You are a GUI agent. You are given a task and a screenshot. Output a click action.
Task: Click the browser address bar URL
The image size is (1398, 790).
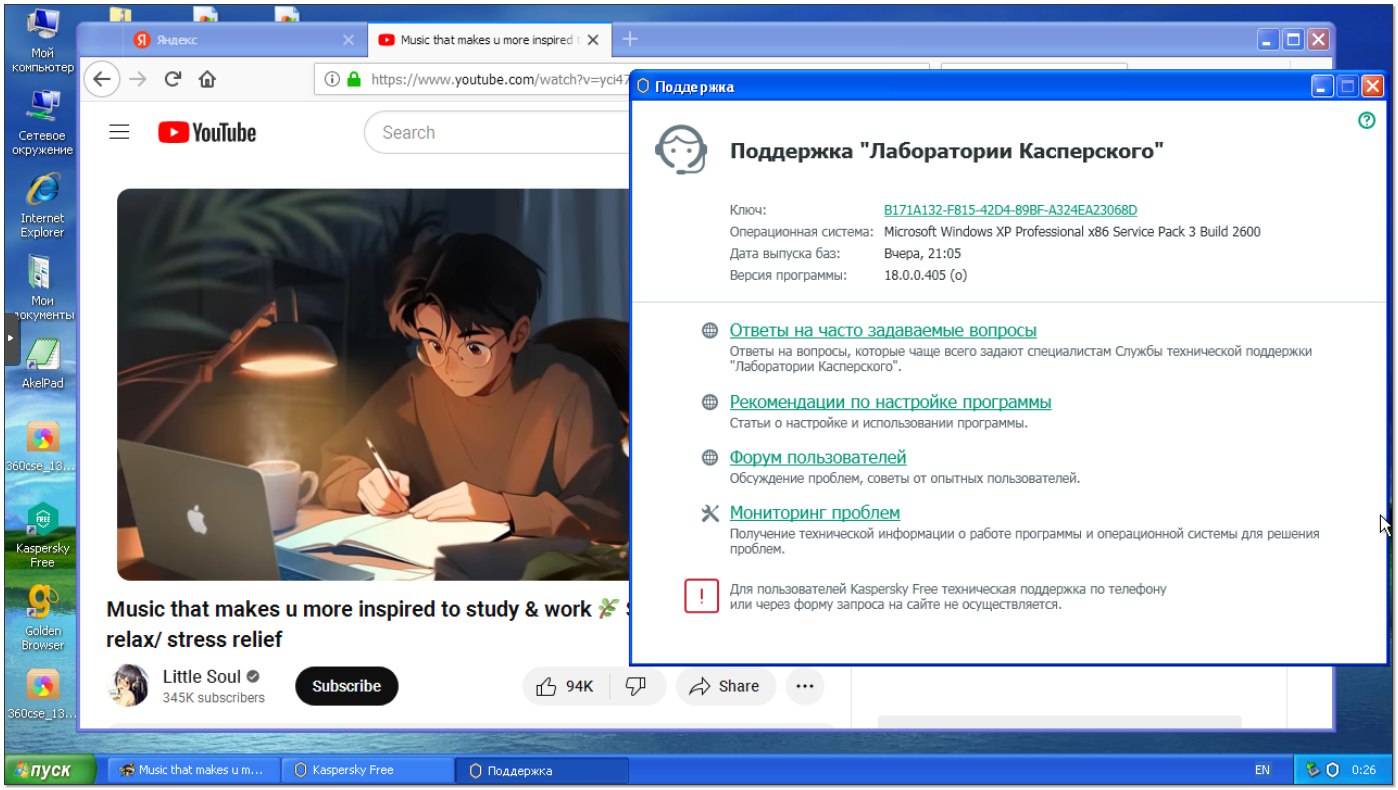[500, 79]
